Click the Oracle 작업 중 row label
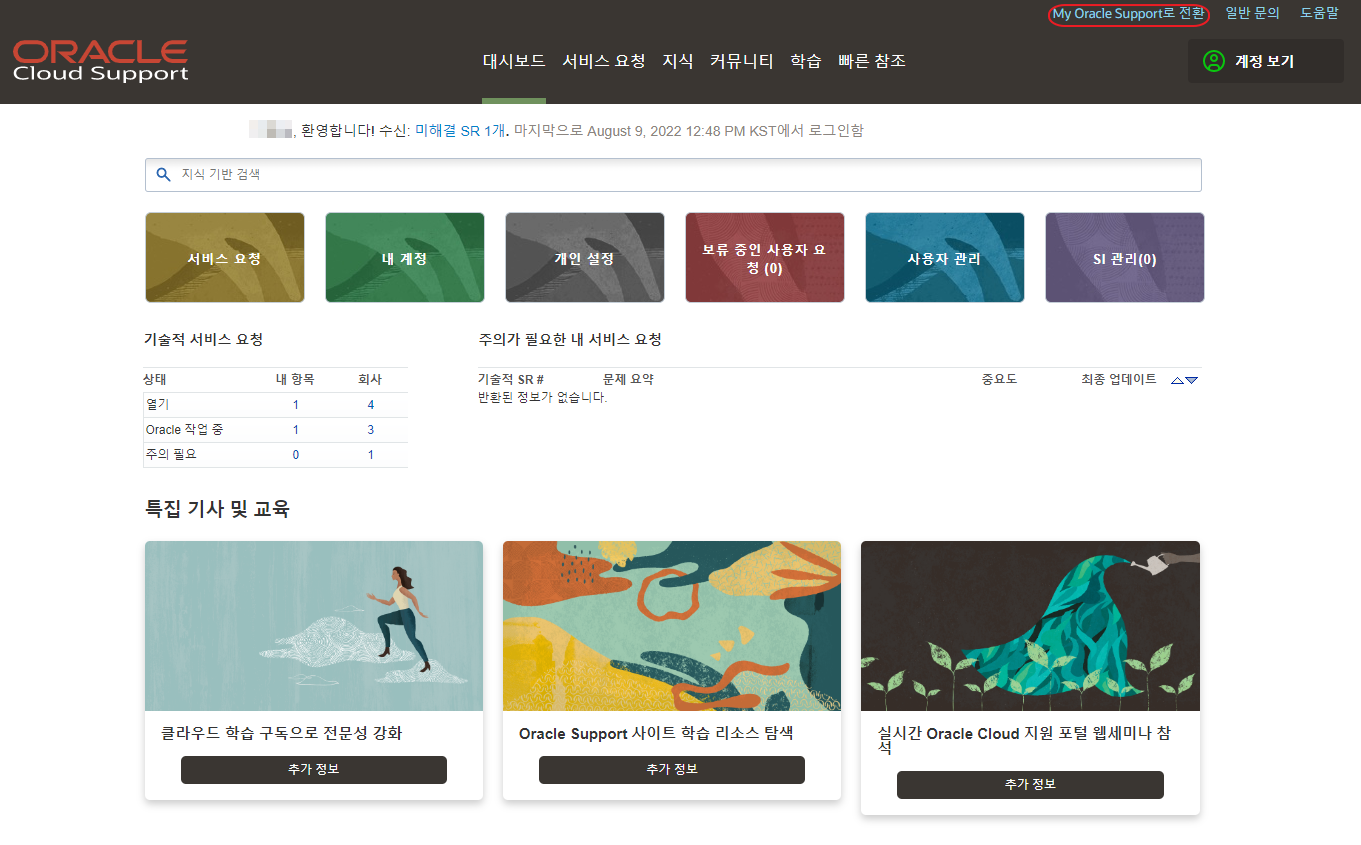 pos(184,430)
